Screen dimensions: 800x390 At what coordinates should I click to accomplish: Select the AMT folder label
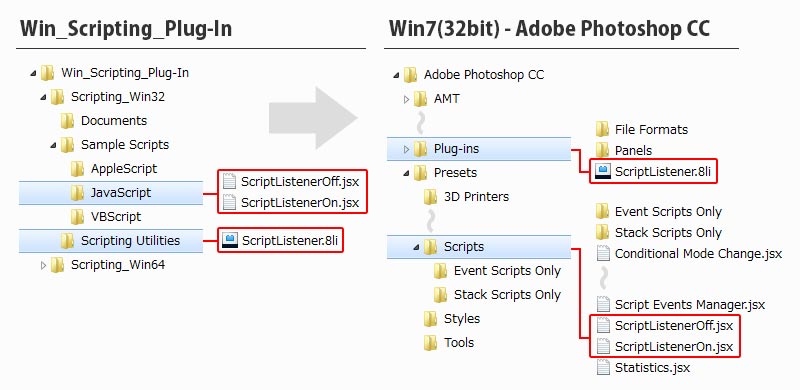pyautogui.click(x=447, y=99)
